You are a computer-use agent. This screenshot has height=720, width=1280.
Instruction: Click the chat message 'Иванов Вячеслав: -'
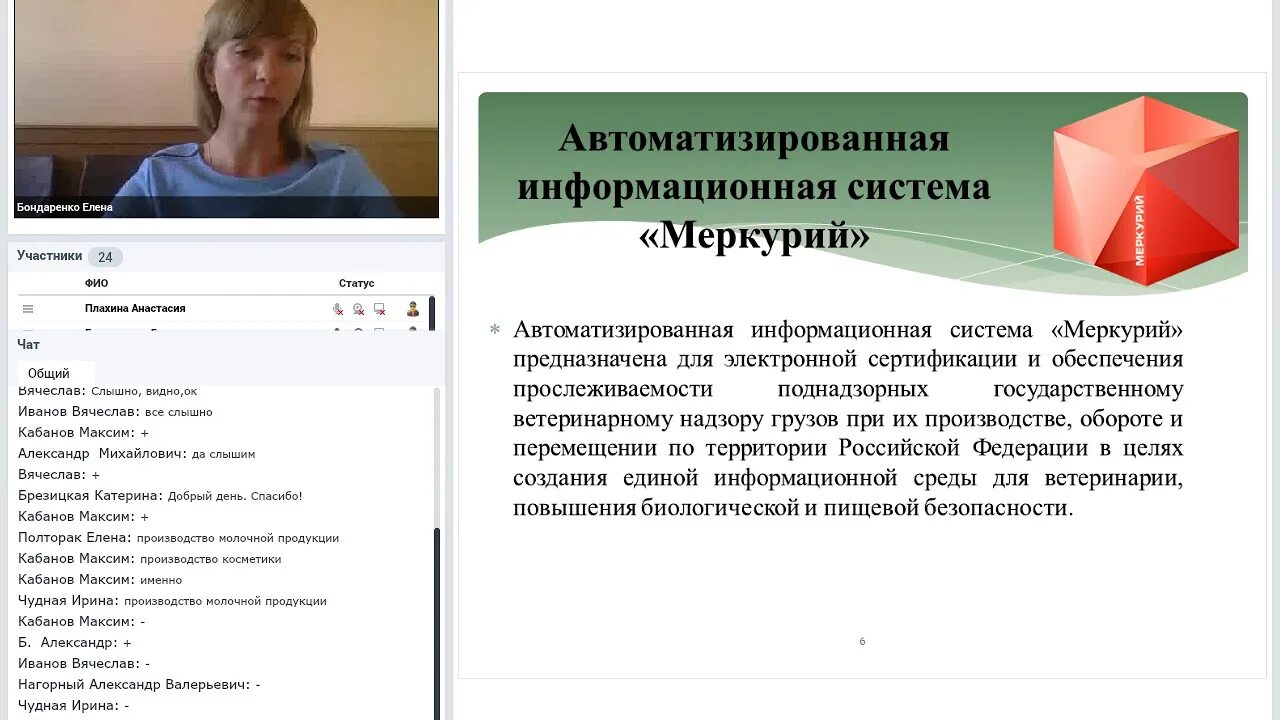coord(84,664)
